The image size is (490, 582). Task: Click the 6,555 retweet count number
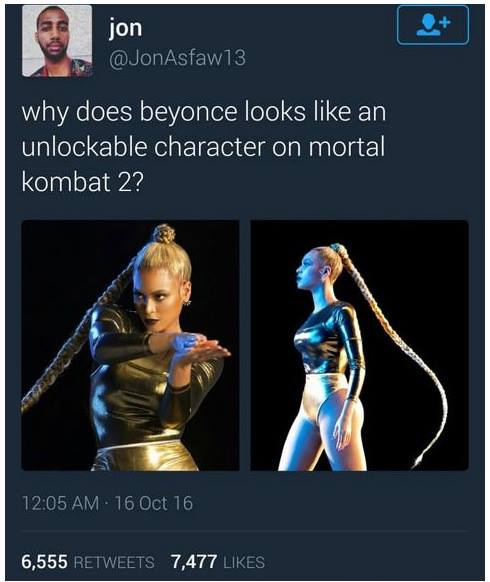[45, 562]
